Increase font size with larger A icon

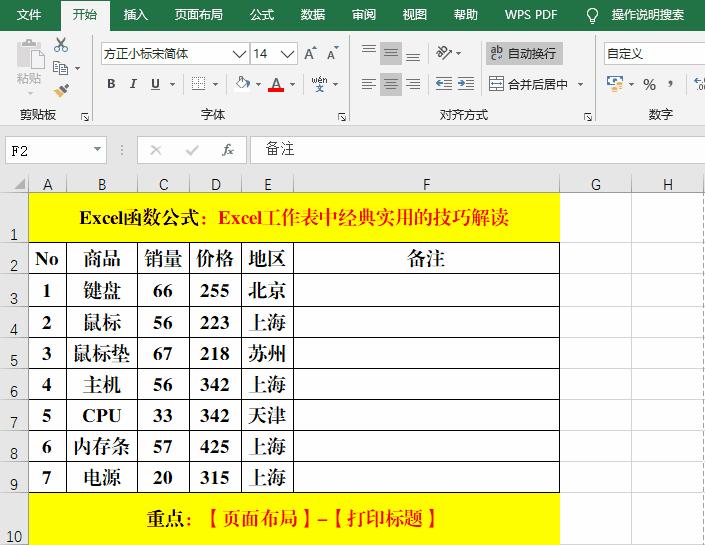point(310,54)
